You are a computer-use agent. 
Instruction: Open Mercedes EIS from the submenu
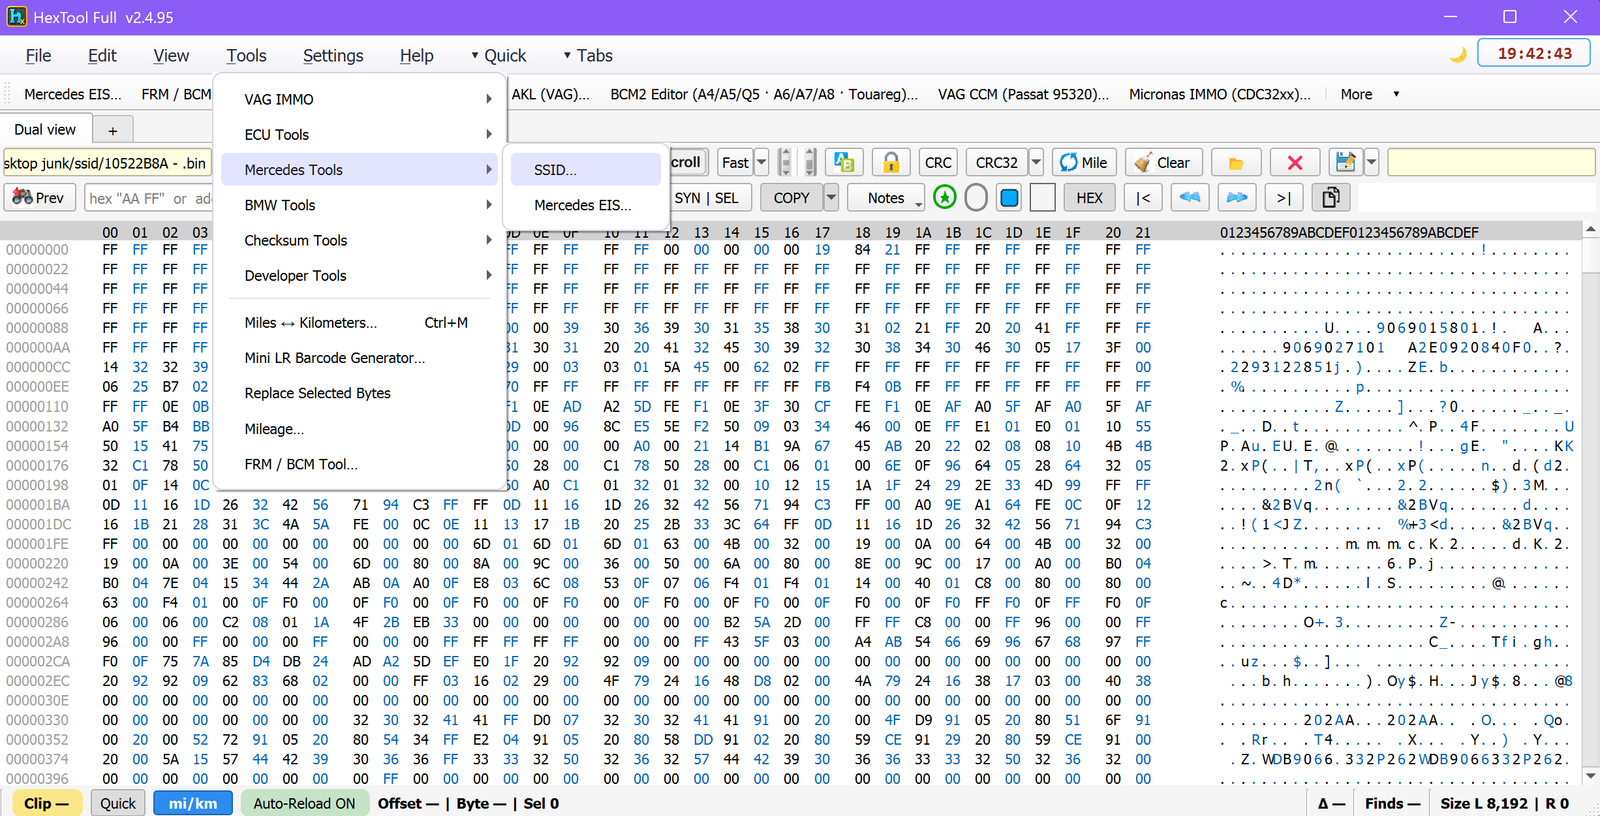coord(585,205)
